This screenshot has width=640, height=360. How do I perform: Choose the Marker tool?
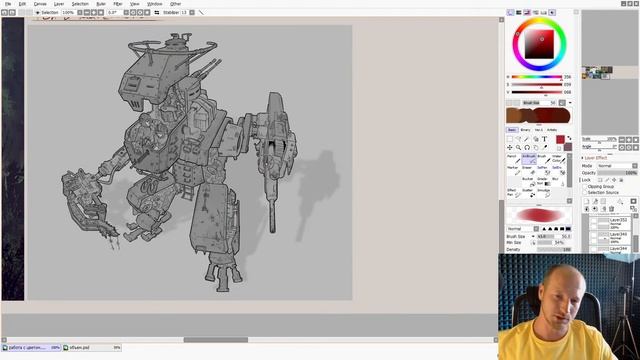click(x=513, y=170)
